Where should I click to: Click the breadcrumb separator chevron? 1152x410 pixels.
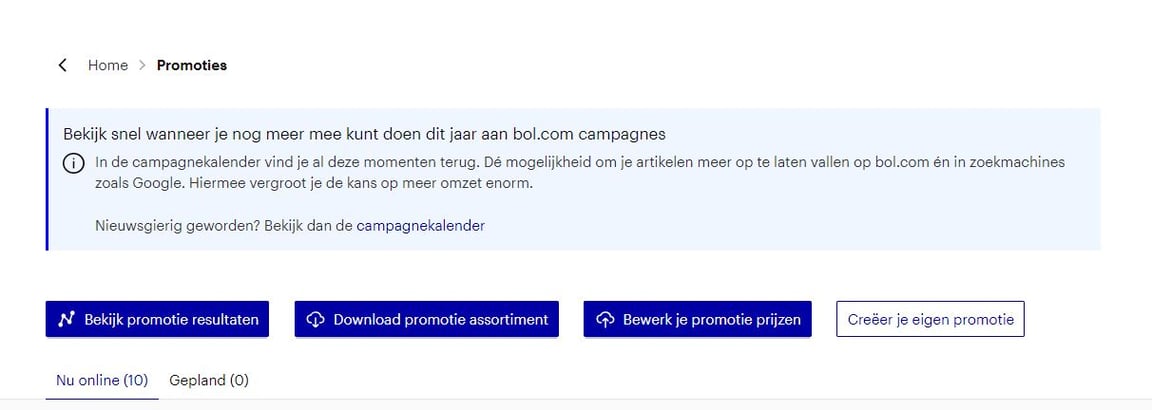point(142,65)
